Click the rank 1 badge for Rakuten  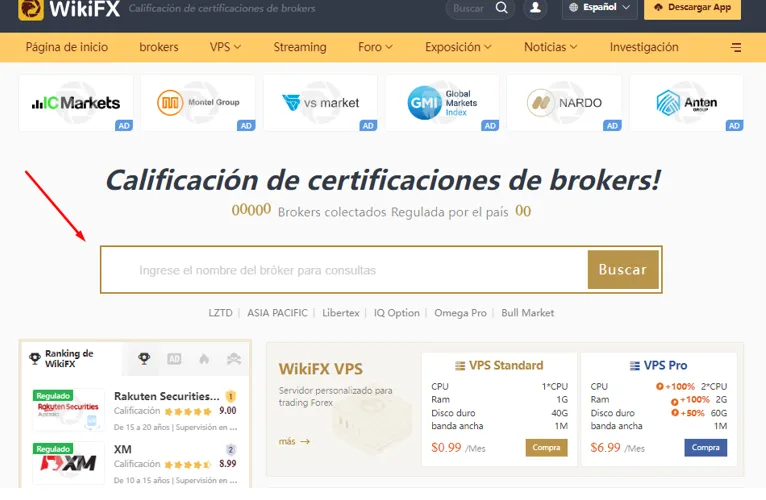(x=231, y=396)
